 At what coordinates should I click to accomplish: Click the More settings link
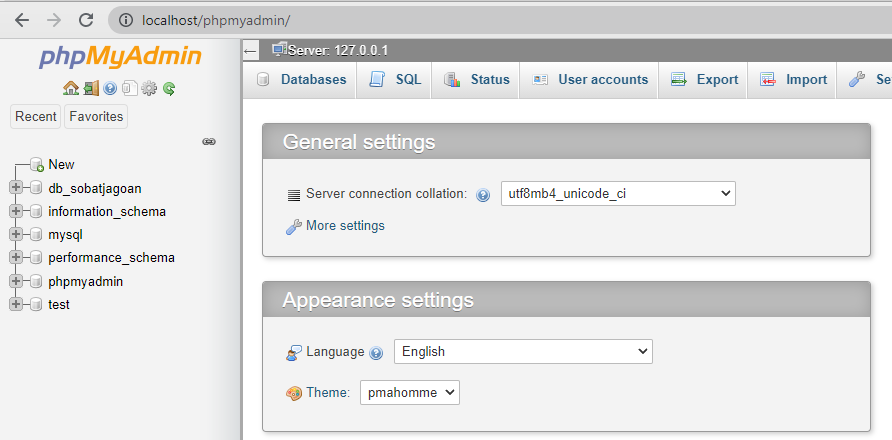click(x=345, y=226)
